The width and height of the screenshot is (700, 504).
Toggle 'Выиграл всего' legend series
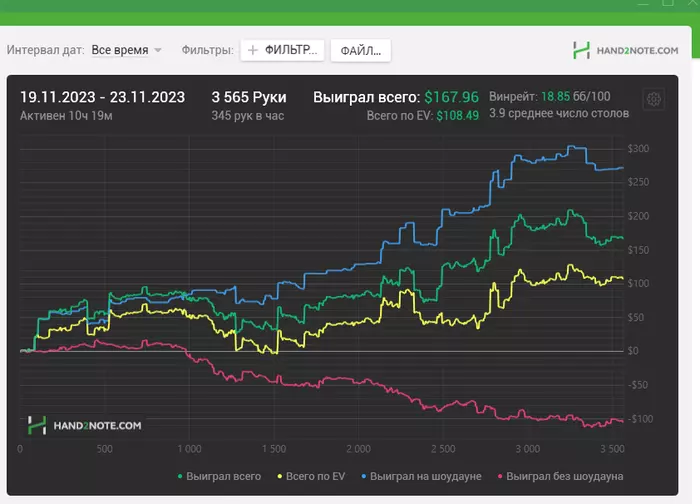pos(219,476)
